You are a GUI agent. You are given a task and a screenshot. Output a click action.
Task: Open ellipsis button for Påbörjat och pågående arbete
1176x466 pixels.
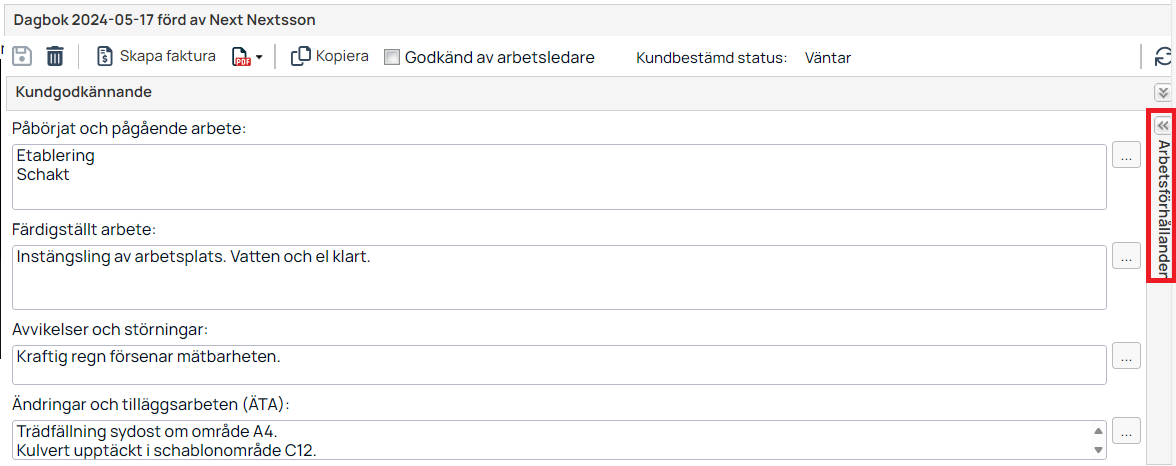point(1126,157)
